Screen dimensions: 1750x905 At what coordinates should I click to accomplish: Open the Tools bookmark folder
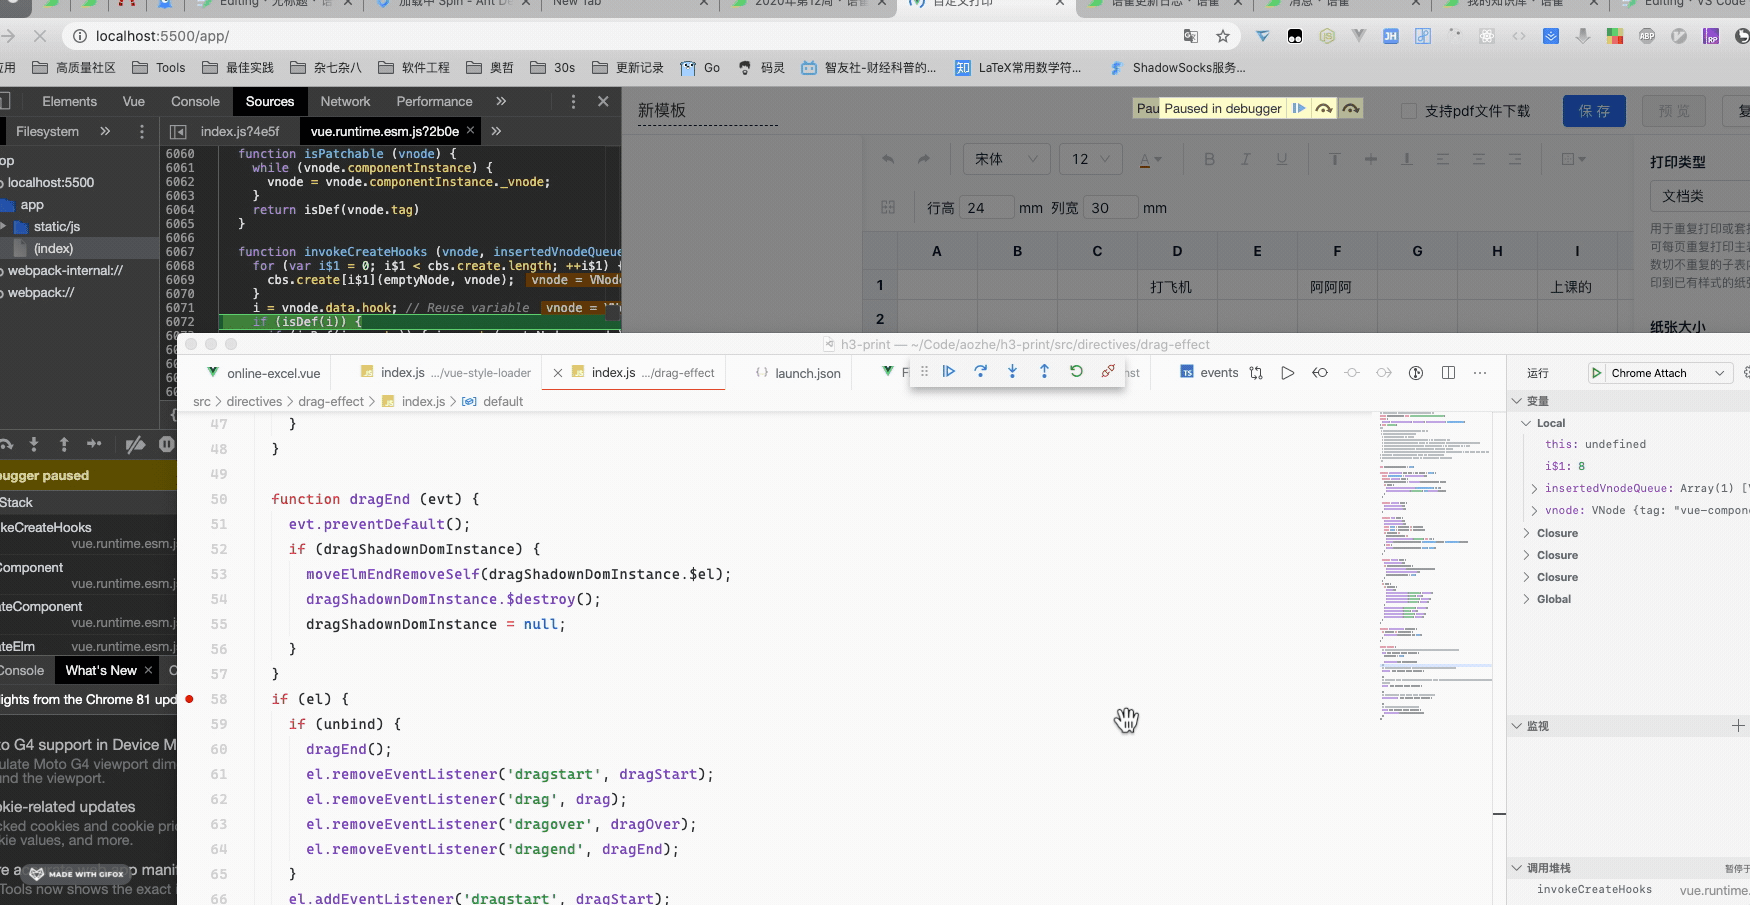tap(159, 68)
